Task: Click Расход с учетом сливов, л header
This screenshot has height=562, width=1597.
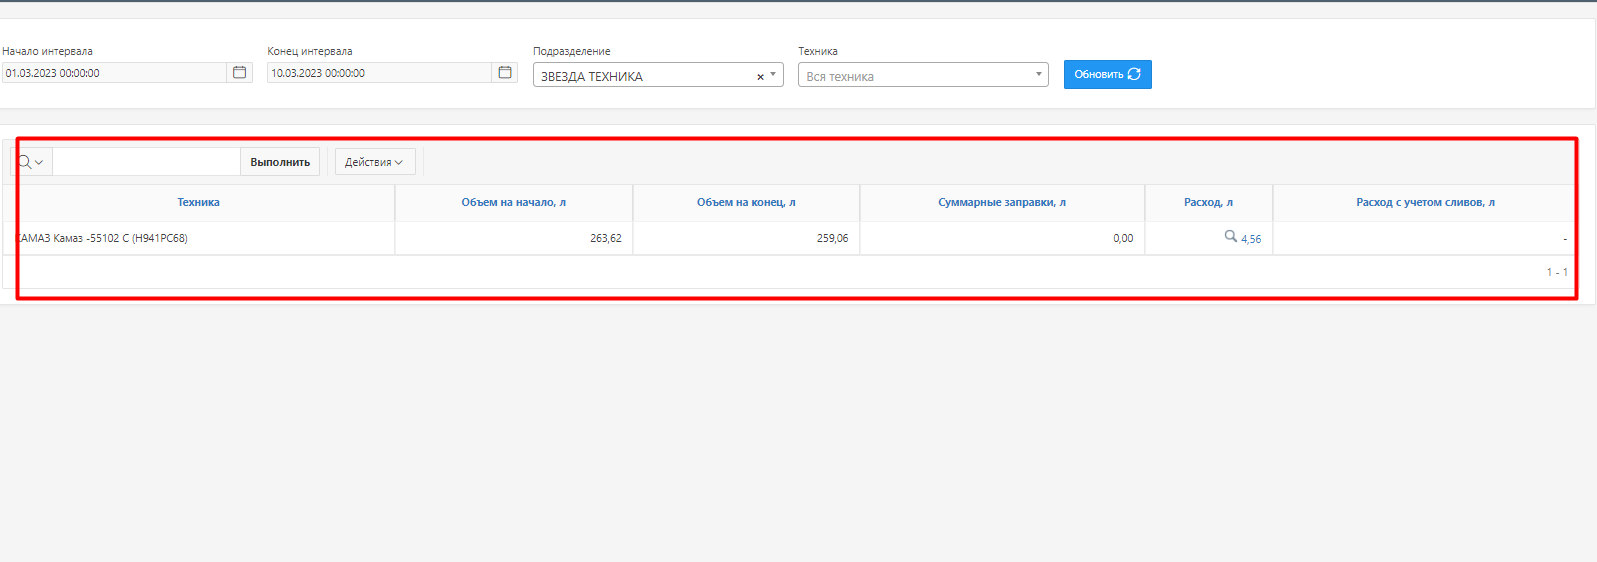Action: tap(1425, 202)
